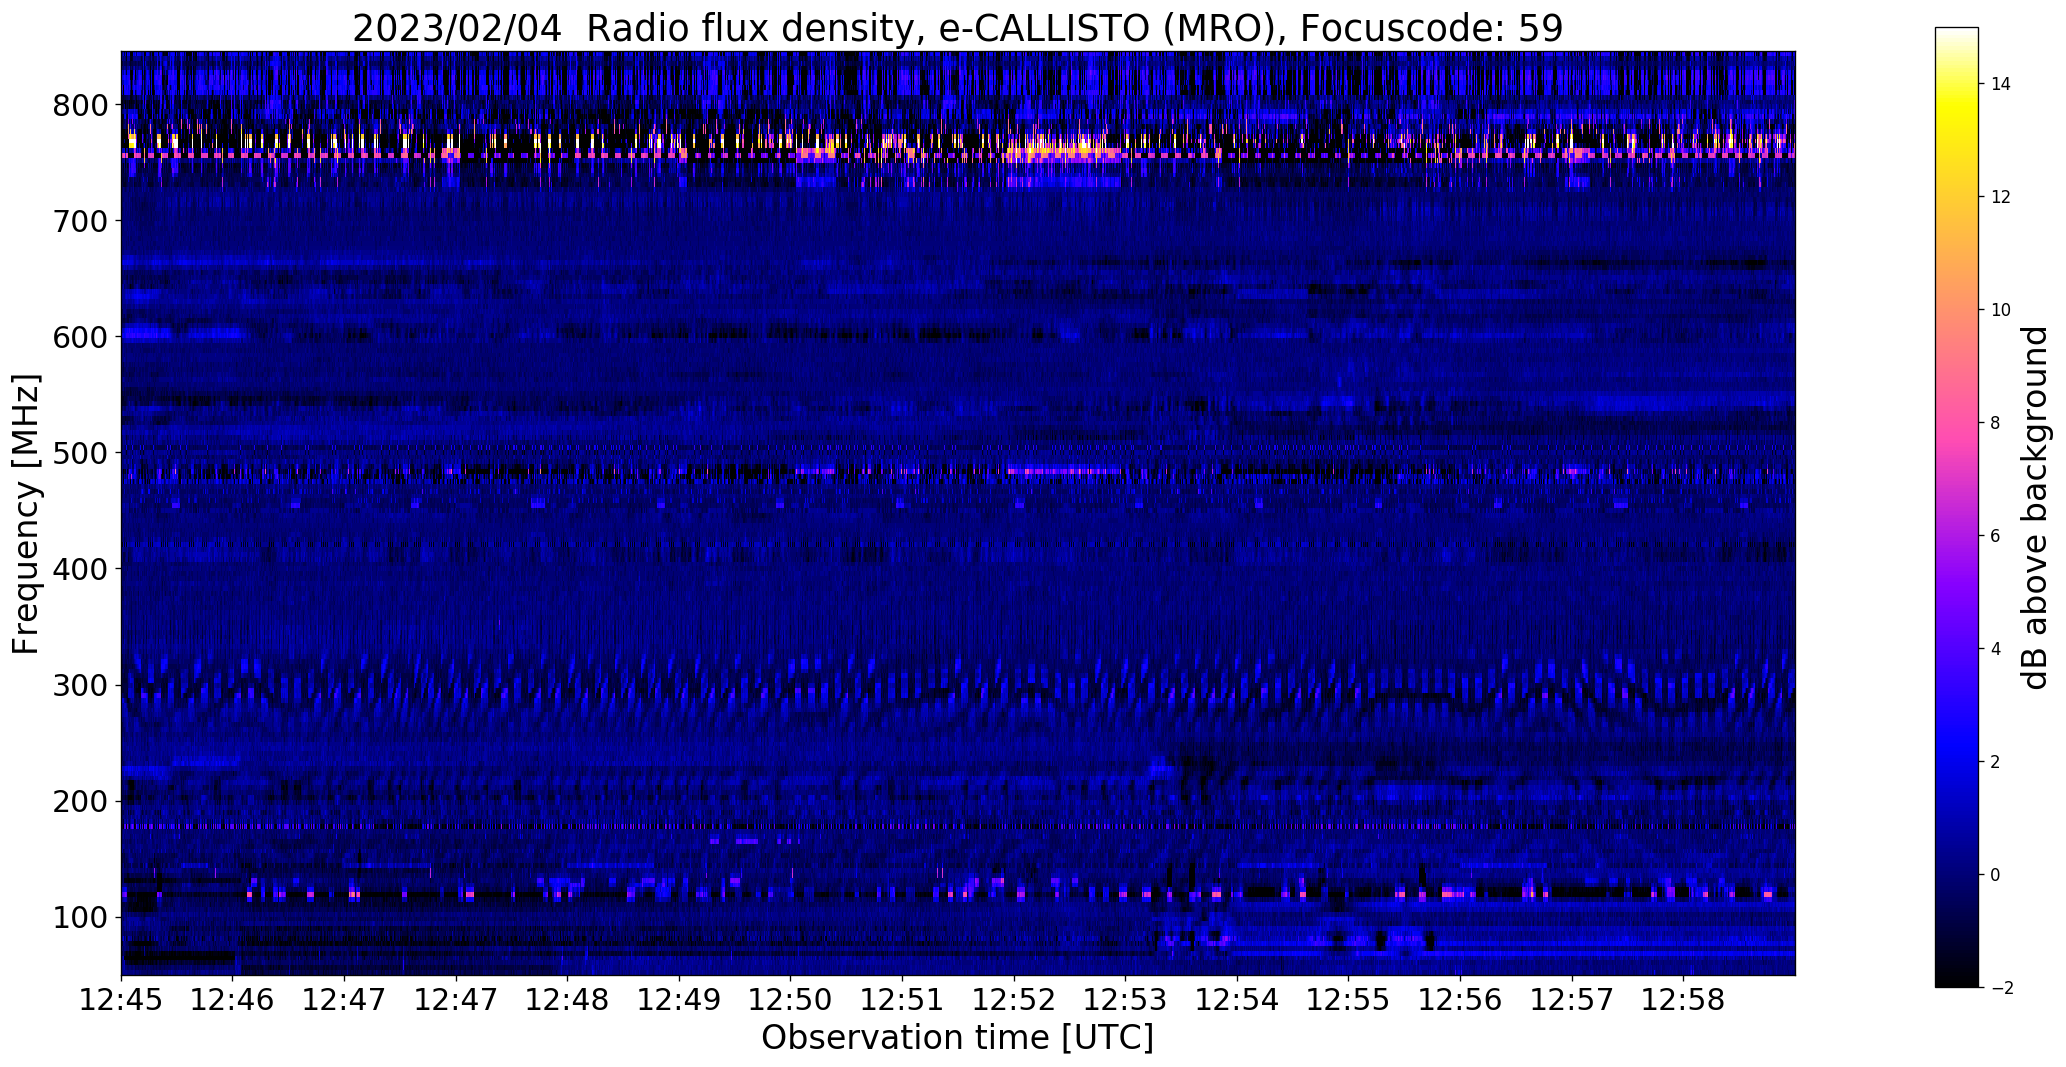This screenshot has height=1067, width=2066.
Task: Click the colorbar tick label 0
Action: [x=1996, y=875]
